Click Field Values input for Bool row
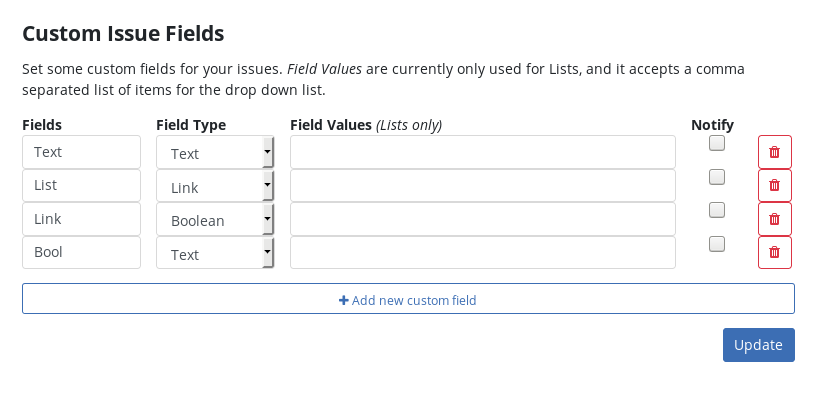This screenshot has width=826, height=408. pyautogui.click(x=483, y=252)
